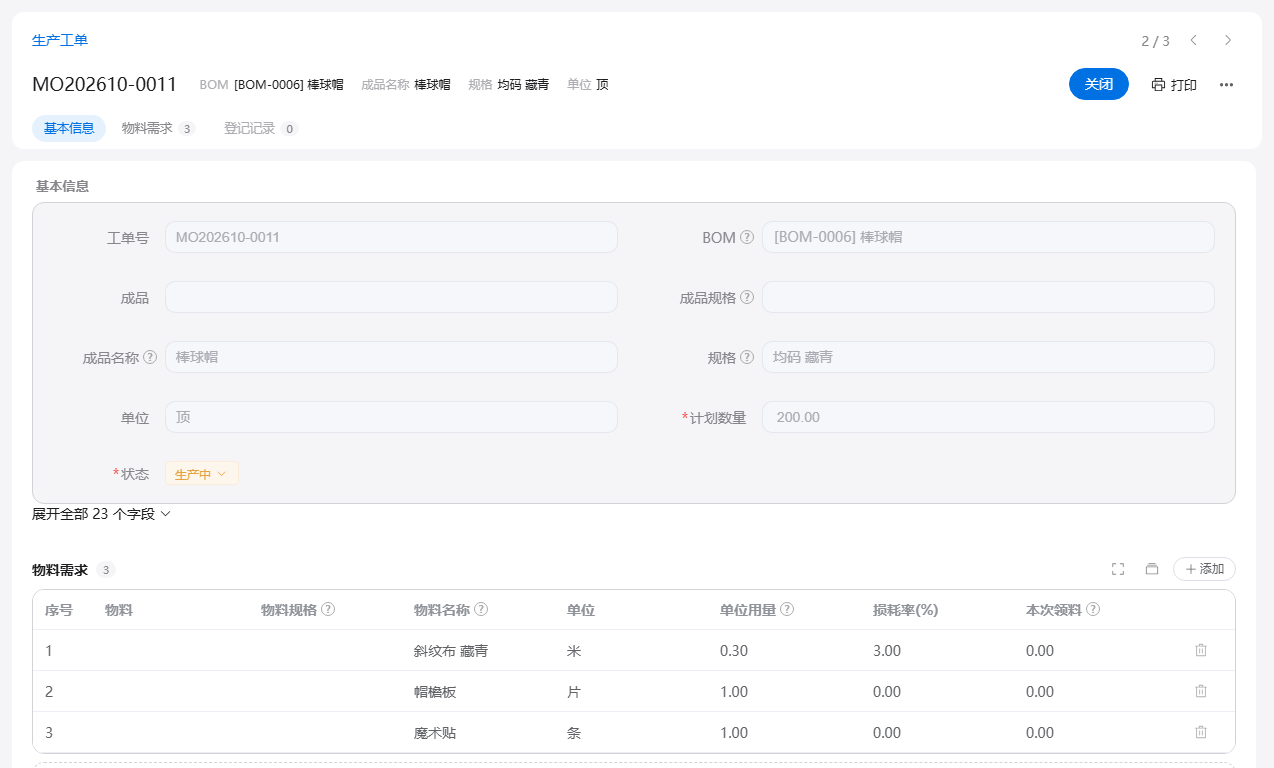Click the MO202610-0011 page title
1274x768 pixels.
105,84
